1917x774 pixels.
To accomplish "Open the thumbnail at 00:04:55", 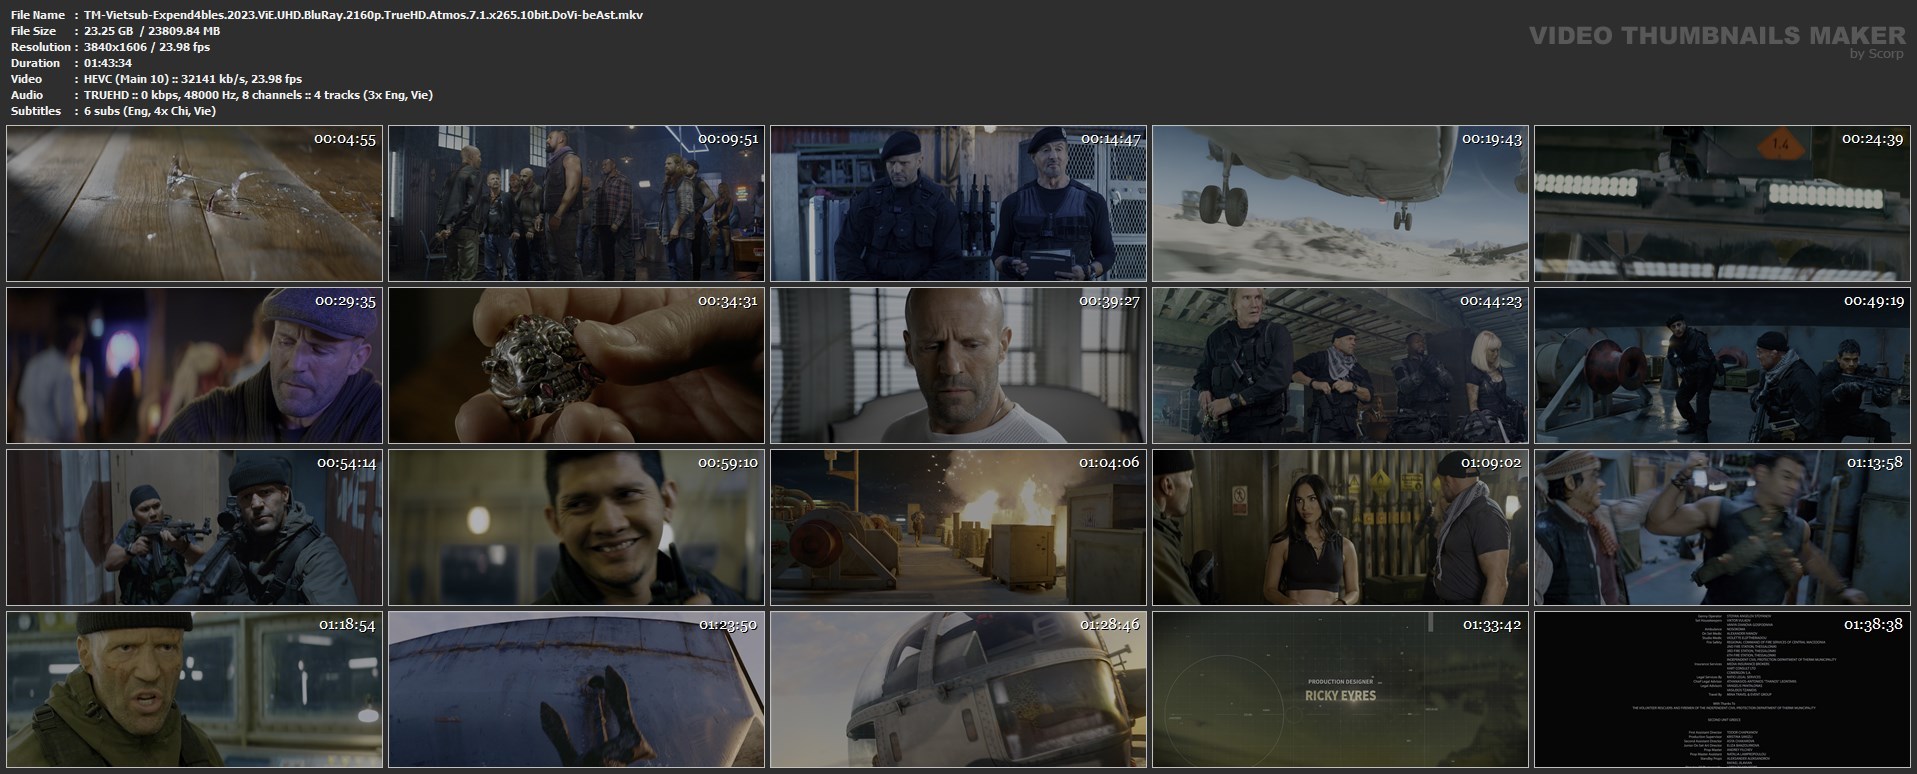I will 194,204.
